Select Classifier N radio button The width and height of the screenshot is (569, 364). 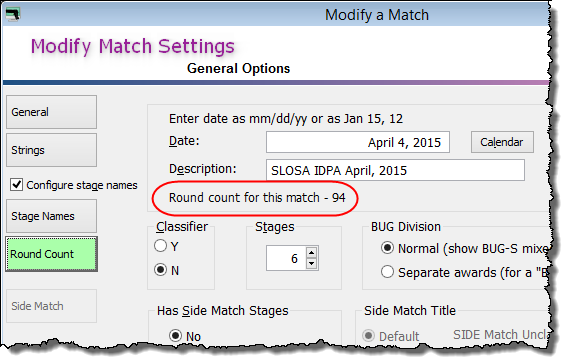click(x=160, y=270)
